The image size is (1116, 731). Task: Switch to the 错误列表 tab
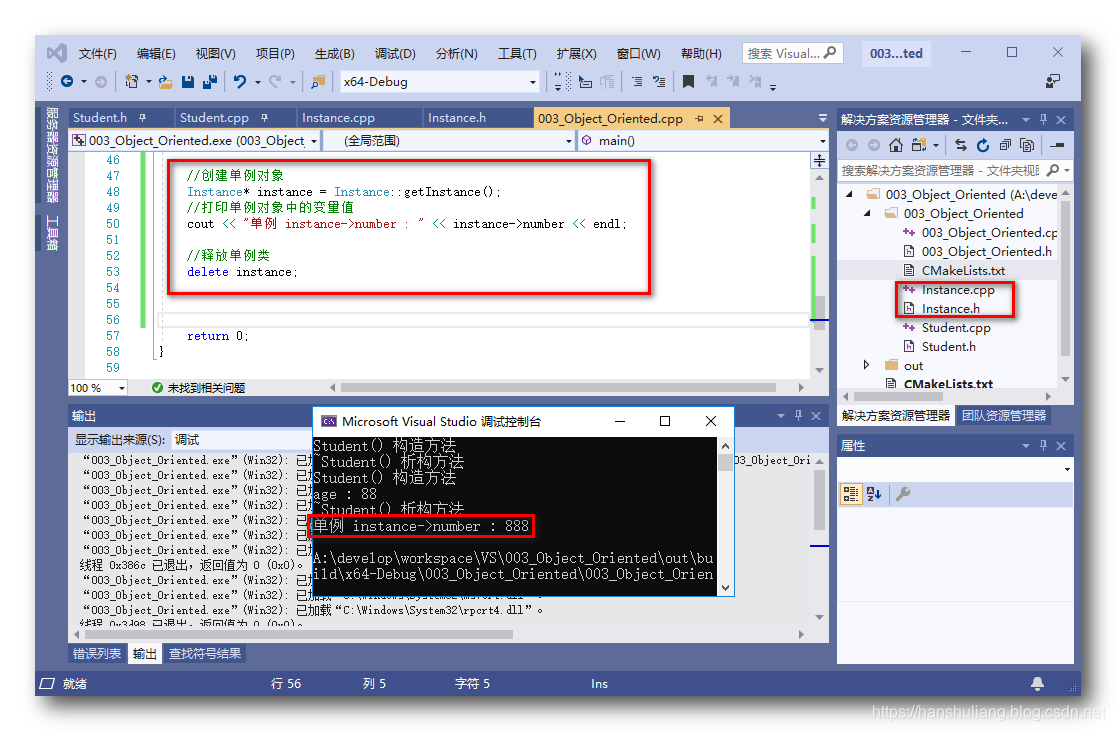coord(97,653)
